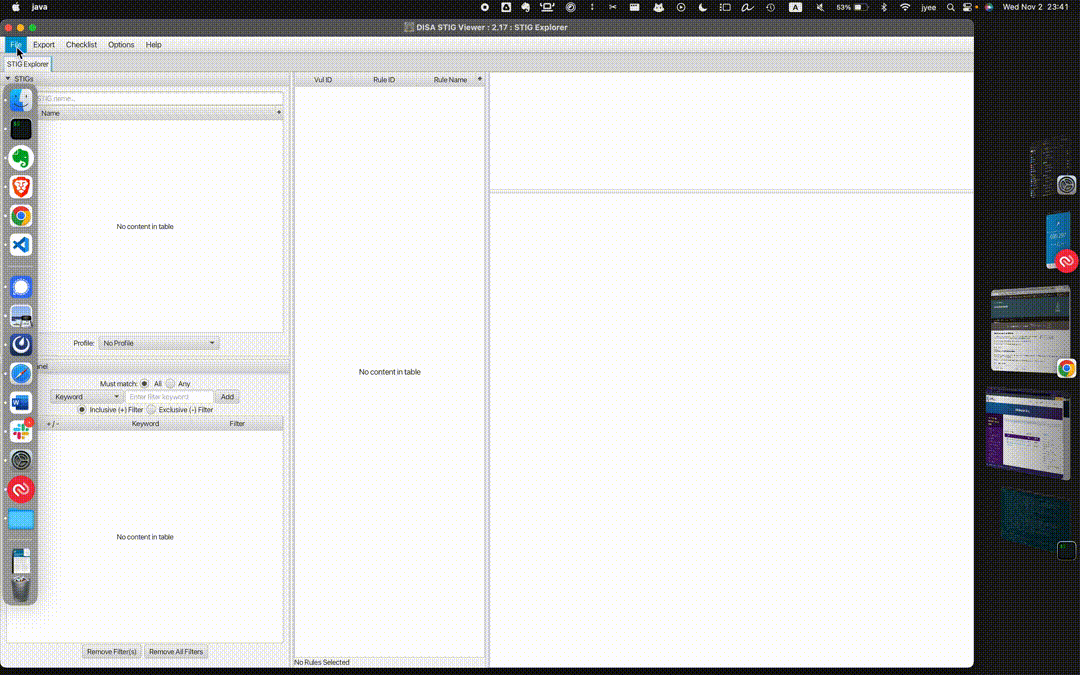Select the Inclusive (+) Filter option
This screenshot has height=675, width=1080.
83,409
